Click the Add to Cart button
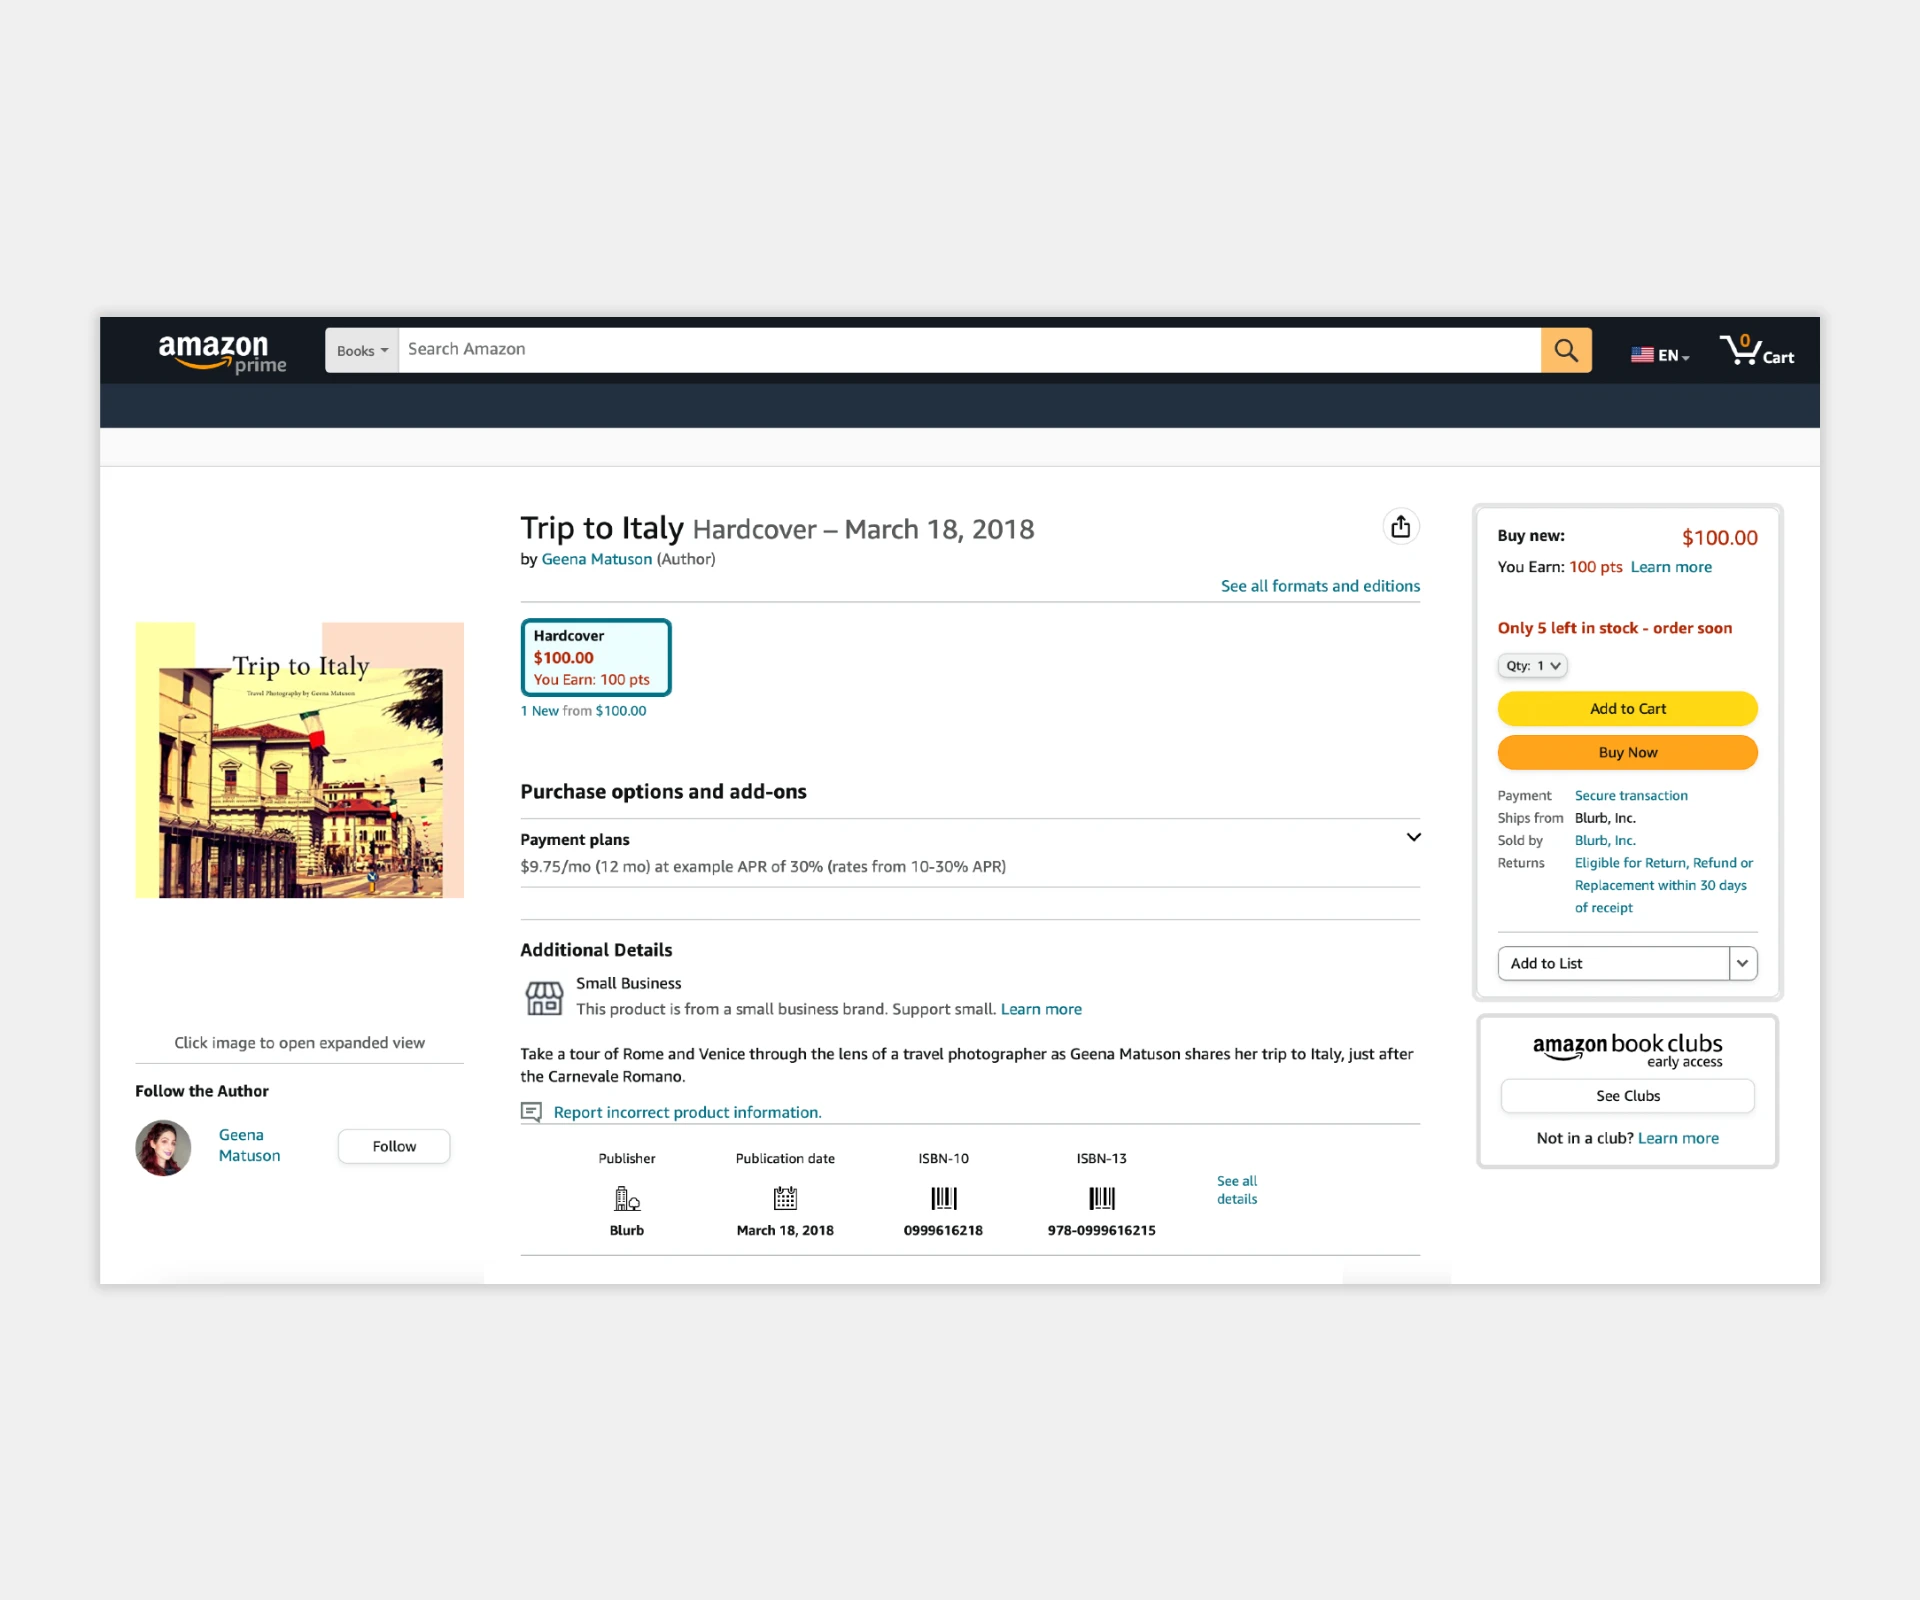The height and width of the screenshot is (1600, 1920). 1627,709
